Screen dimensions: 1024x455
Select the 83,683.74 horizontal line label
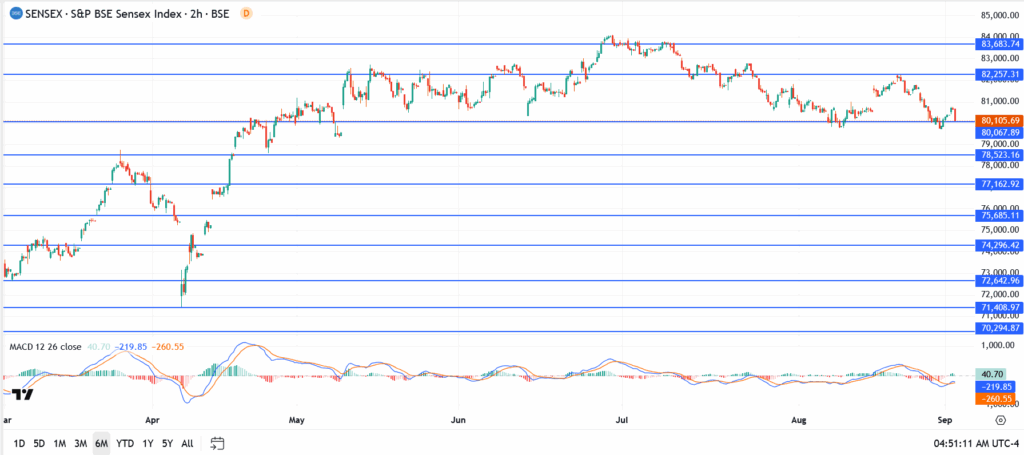click(x=998, y=44)
